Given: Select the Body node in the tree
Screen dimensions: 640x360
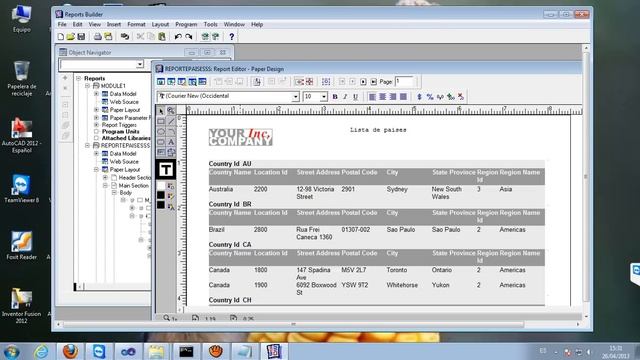Looking at the screenshot, I should click(x=126, y=193).
